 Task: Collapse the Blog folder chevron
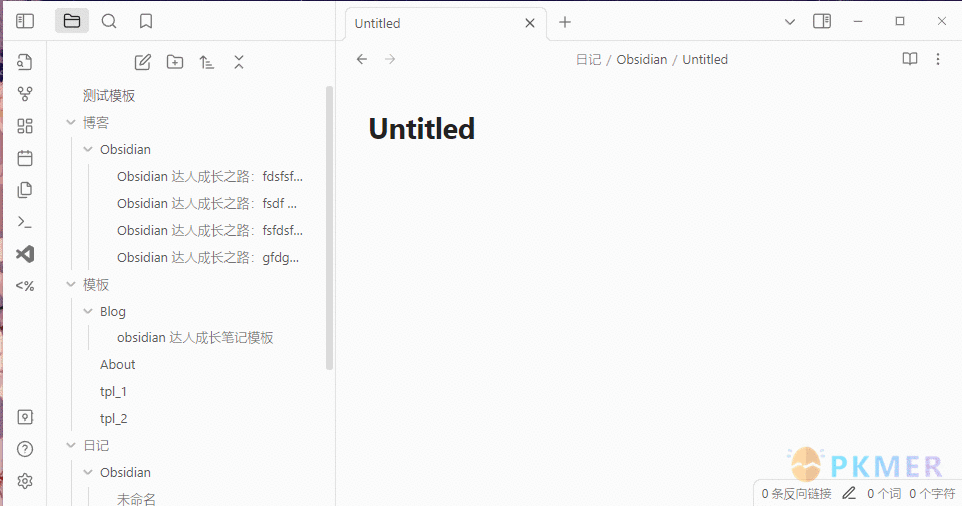(x=88, y=311)
